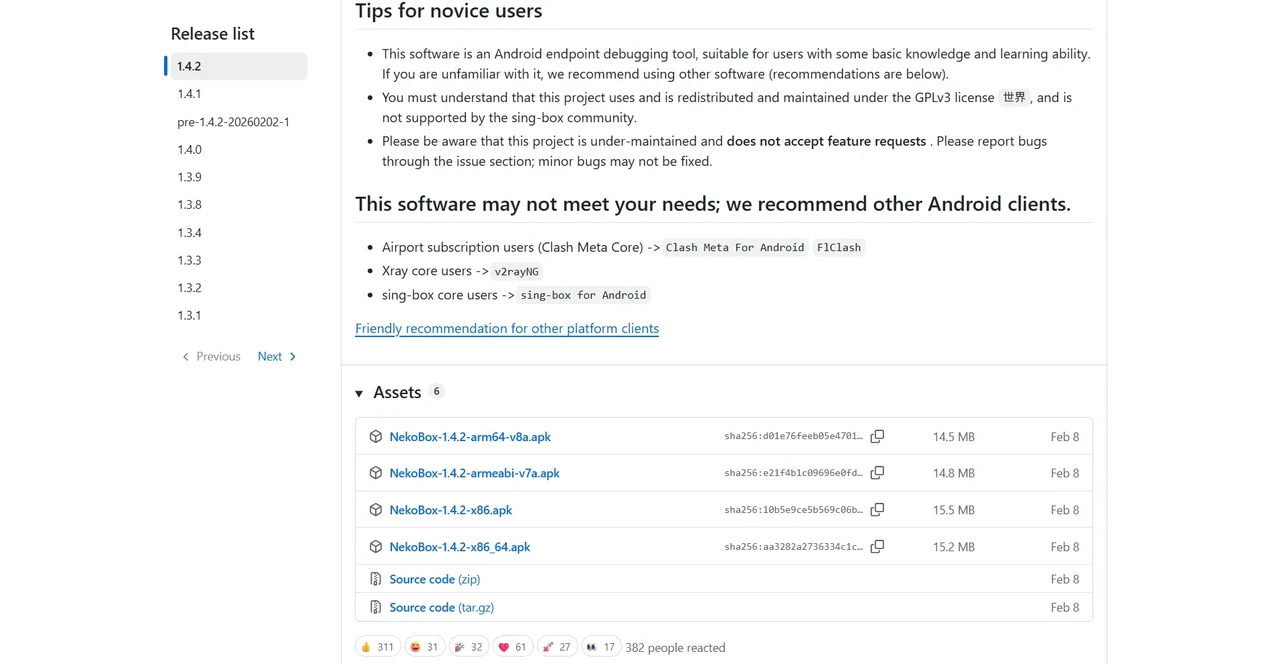Viewport: 1280px width, 664px height.
Task: Go to Next page of release list
Action: point(277,356)
